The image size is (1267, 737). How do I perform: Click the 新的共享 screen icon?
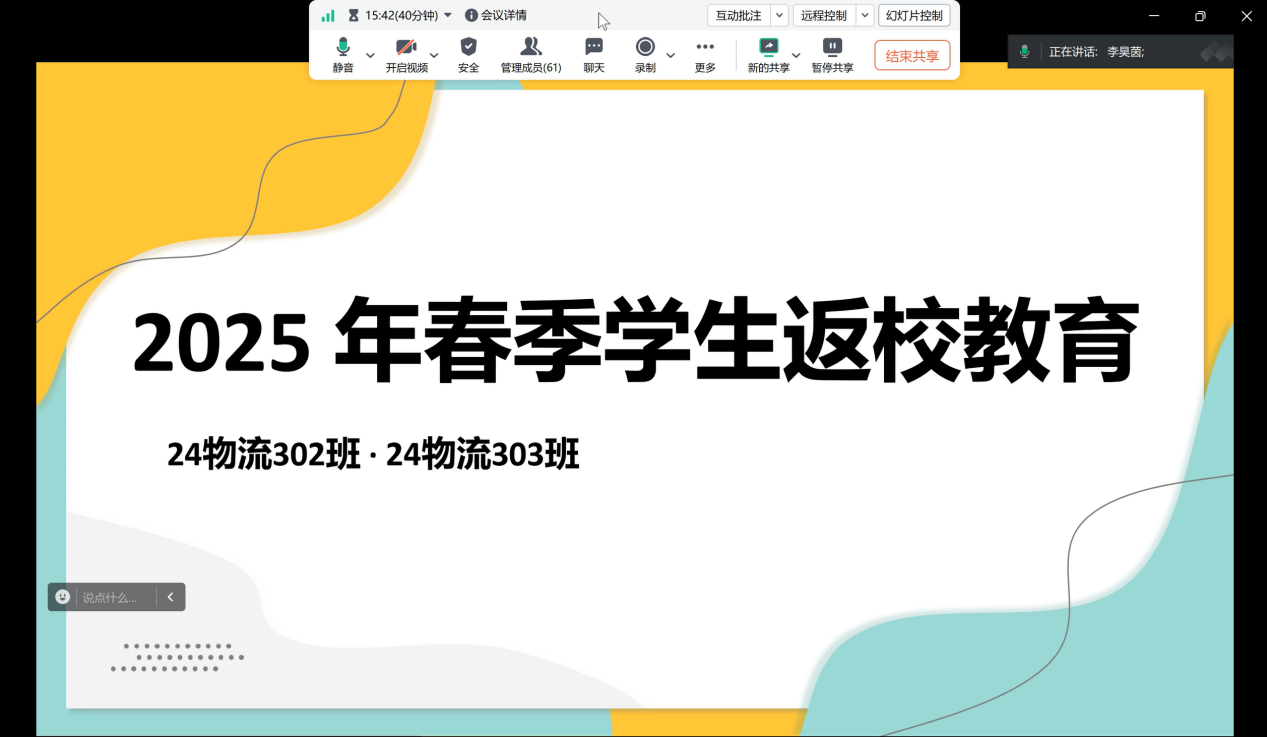click(x=768, y=48)
